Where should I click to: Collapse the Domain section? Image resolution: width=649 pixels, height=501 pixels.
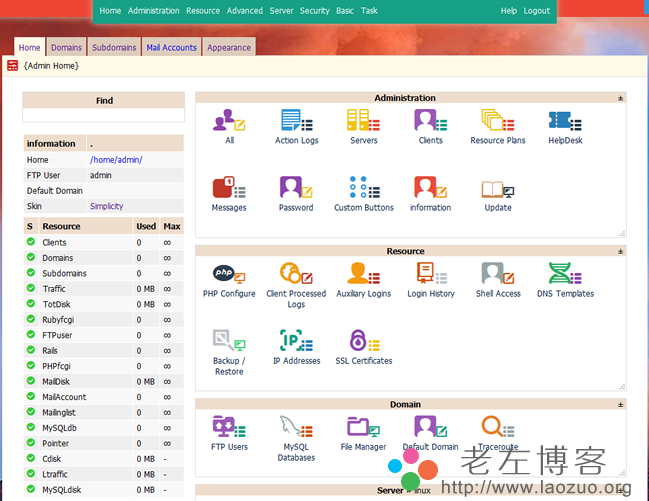620,405
